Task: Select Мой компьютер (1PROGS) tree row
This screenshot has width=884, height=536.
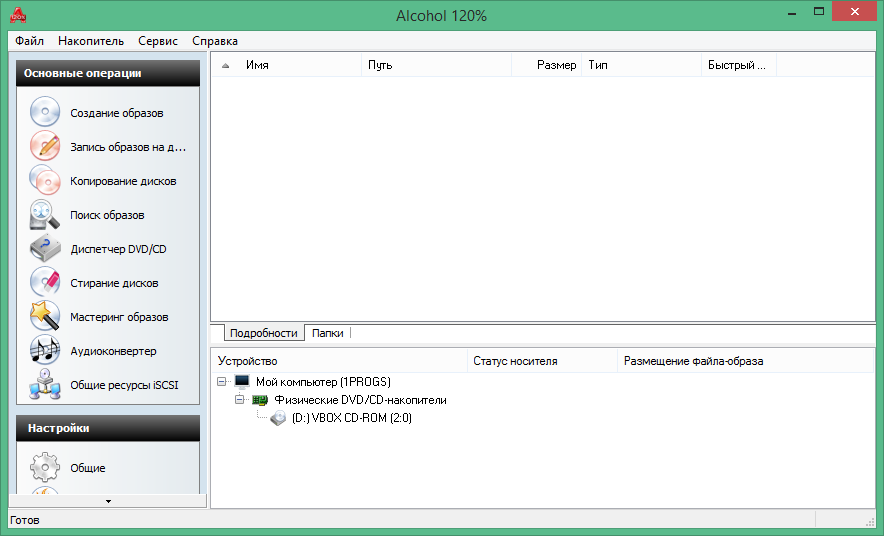Action: (323, 382)
